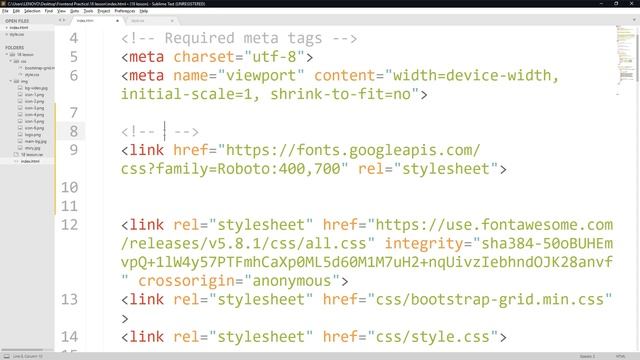The height and width of the screenshot is (360, 640).
Task: Click the crossorigin="anonymous" attribute
Action: click(239, 281)
